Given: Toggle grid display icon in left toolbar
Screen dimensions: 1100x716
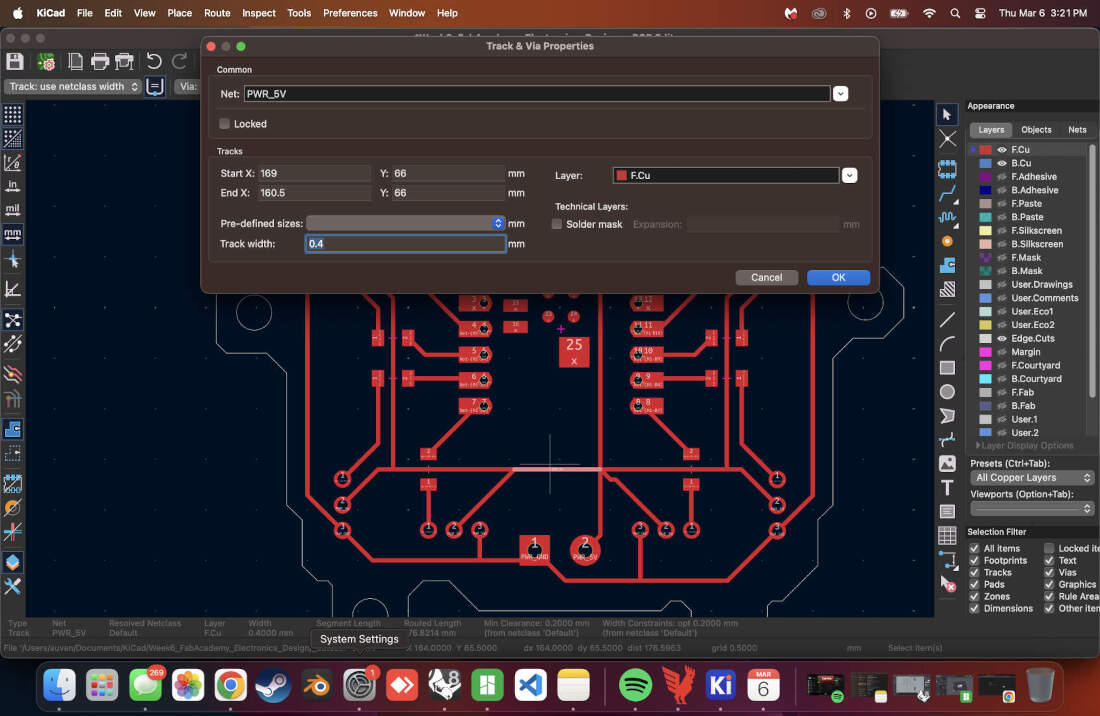Looking at the screenshot, I should 13,114.
